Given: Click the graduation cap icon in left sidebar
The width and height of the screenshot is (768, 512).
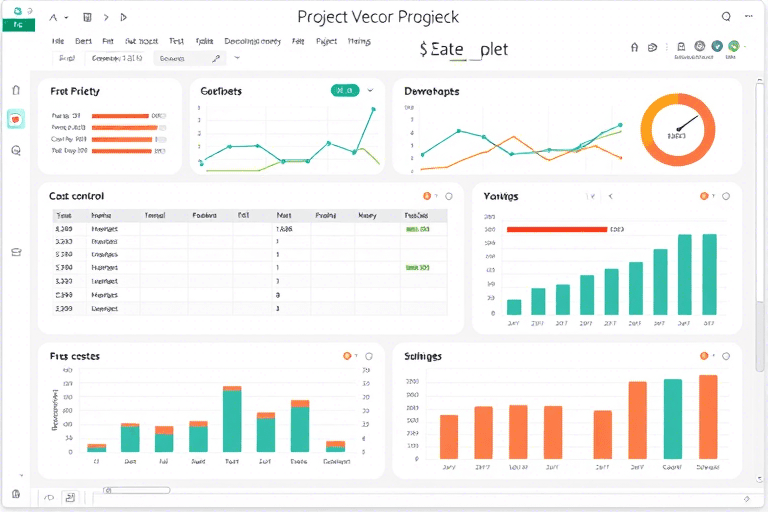Looking at the screenshot, I should coord(16,252).
